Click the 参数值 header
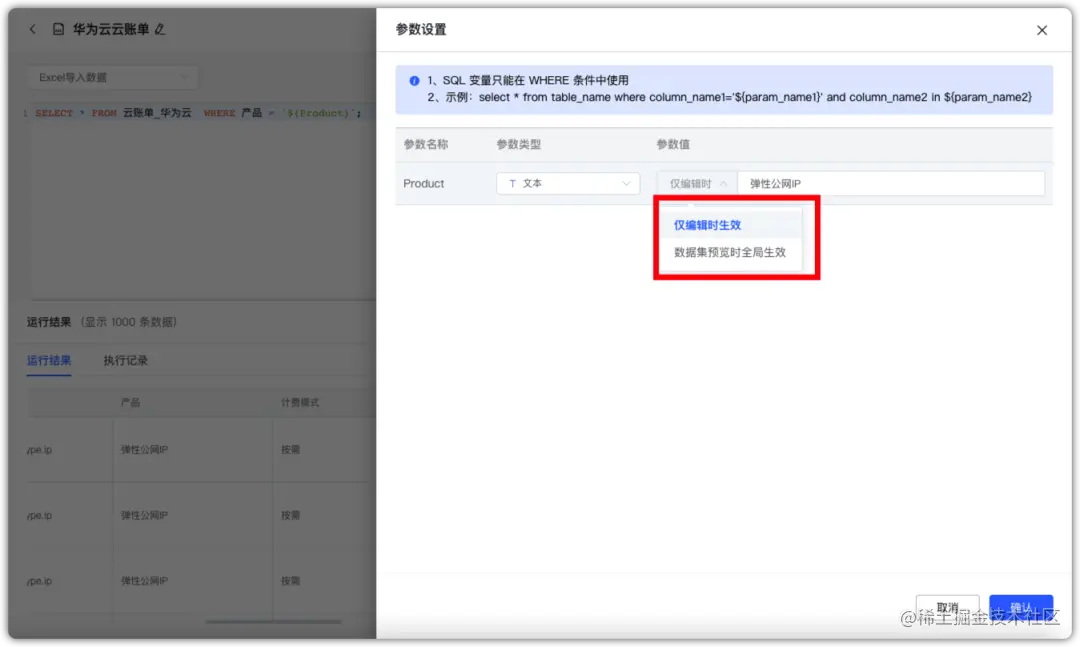The image size is (1080, 647). click(x=673, y=144)
